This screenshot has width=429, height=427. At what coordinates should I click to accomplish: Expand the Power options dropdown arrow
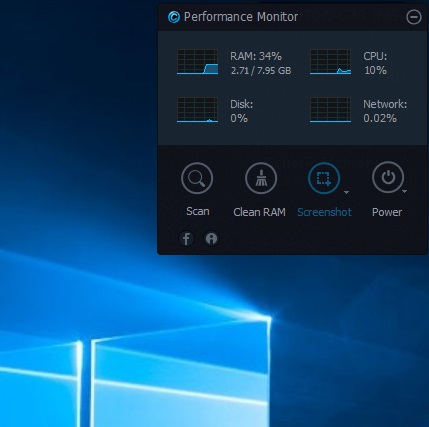pos(404,191)
